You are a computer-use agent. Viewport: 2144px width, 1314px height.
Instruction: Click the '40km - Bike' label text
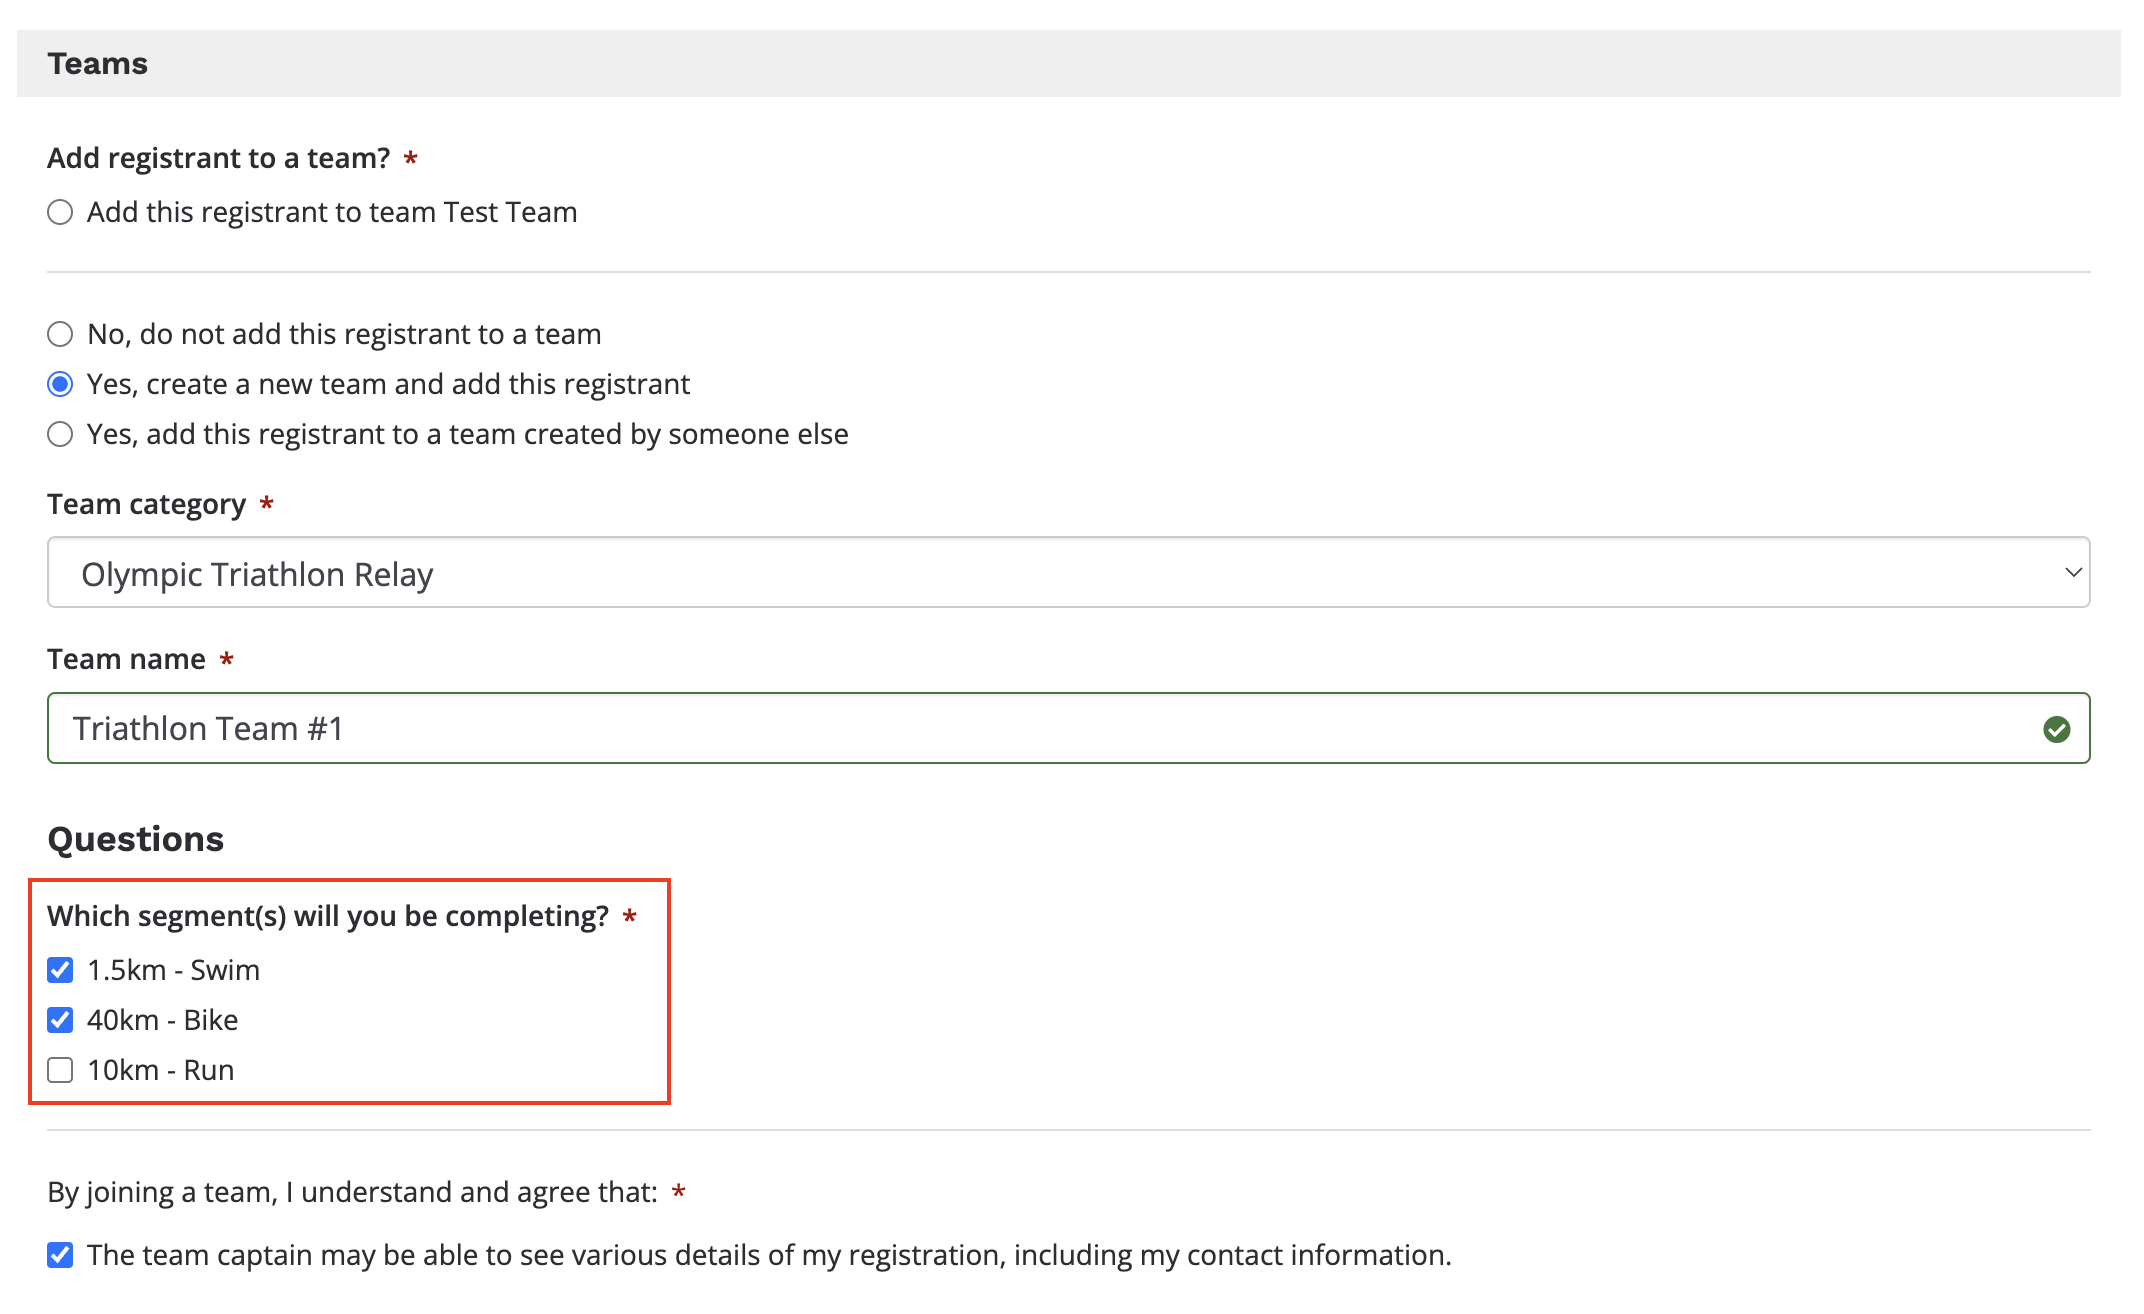point(162,1020)
